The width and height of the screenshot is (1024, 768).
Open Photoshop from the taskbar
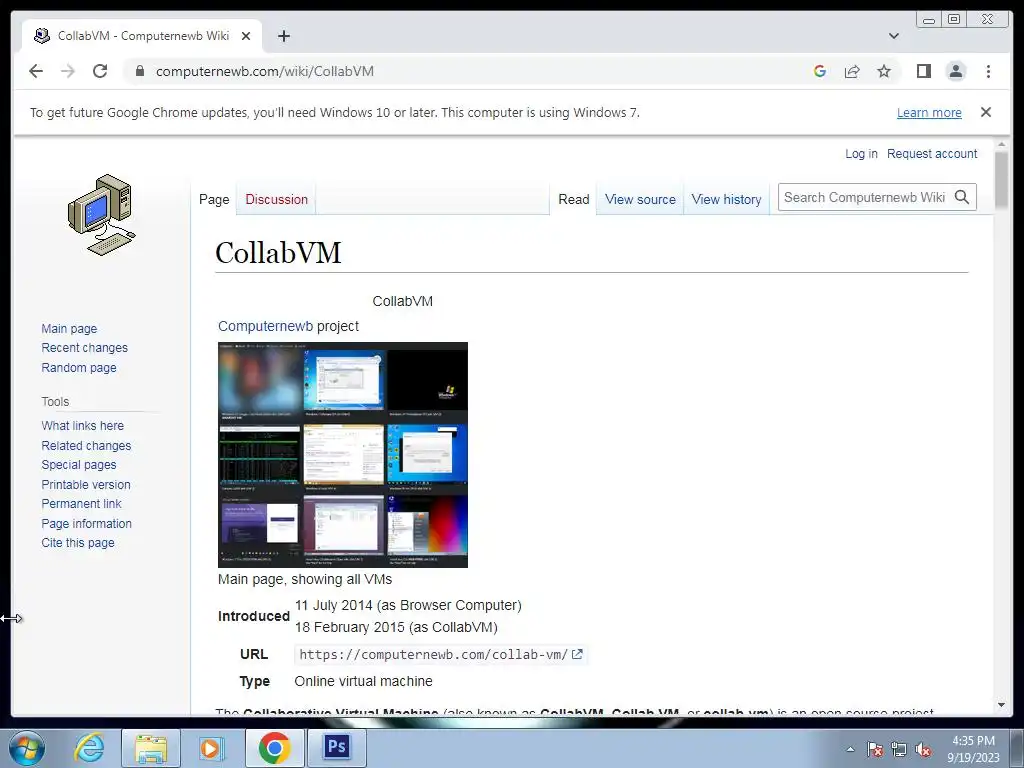point(336,746)
